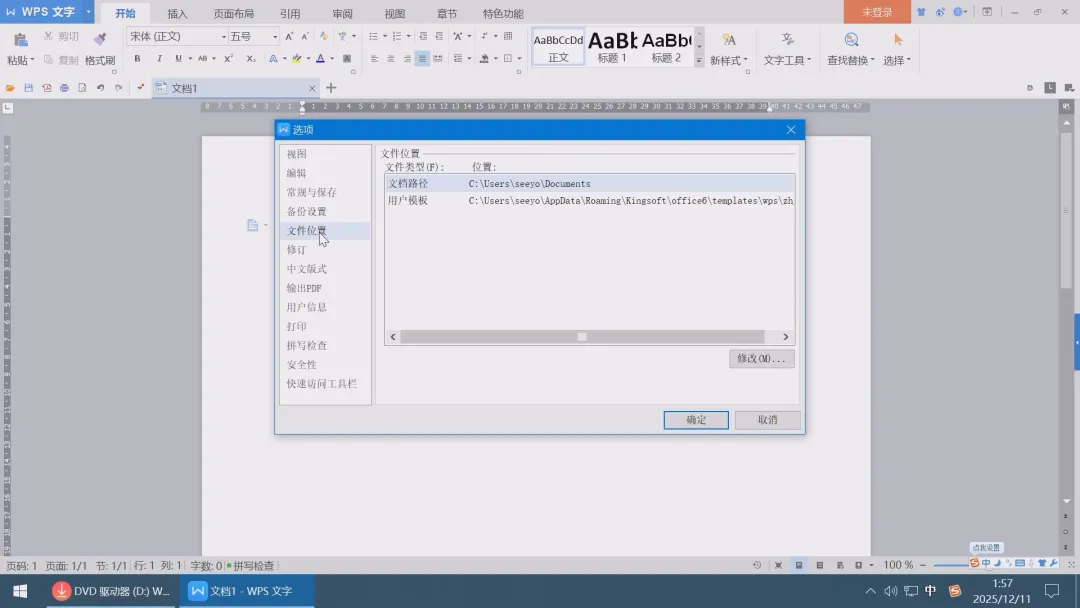Screen dimensions: 1080x608
Task: Select justify alignment
Action: (422, 59)
